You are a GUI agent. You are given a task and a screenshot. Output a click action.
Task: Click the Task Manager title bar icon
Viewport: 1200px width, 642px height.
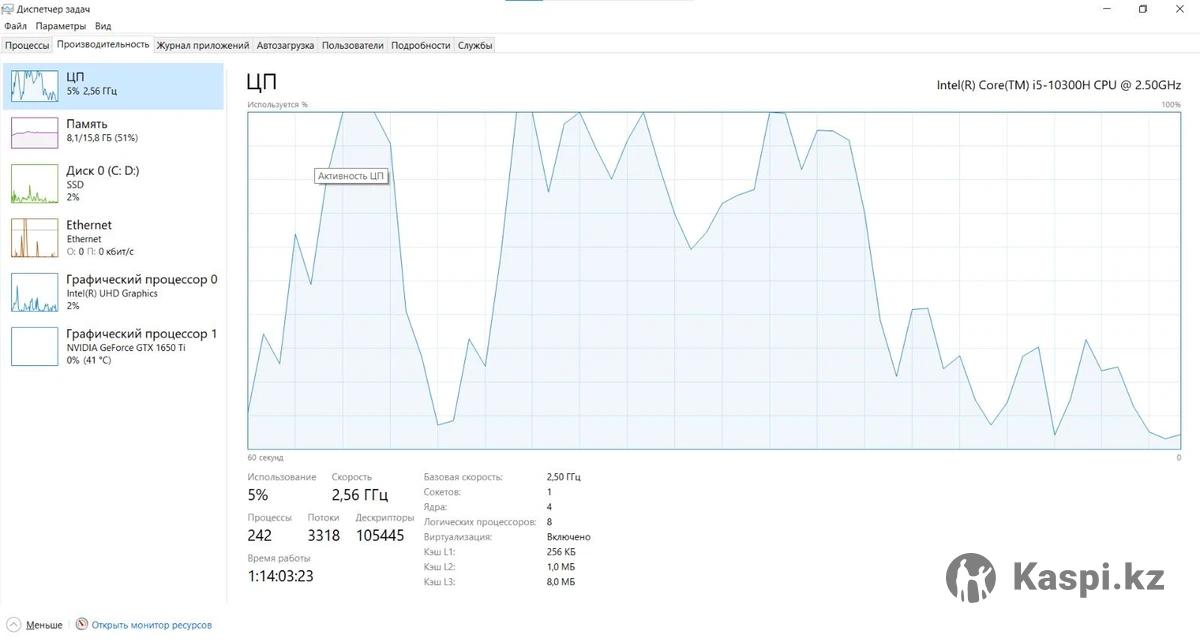click(8, 9)
